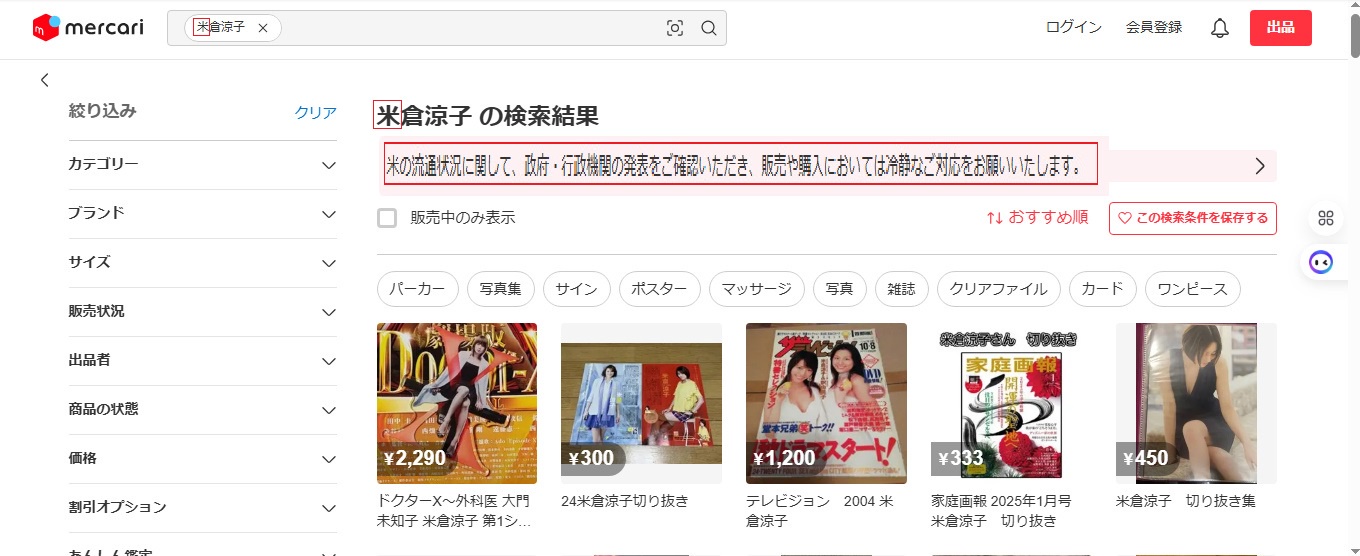
Task: Save search with この検索条件を保存する
Action: 1193,218
